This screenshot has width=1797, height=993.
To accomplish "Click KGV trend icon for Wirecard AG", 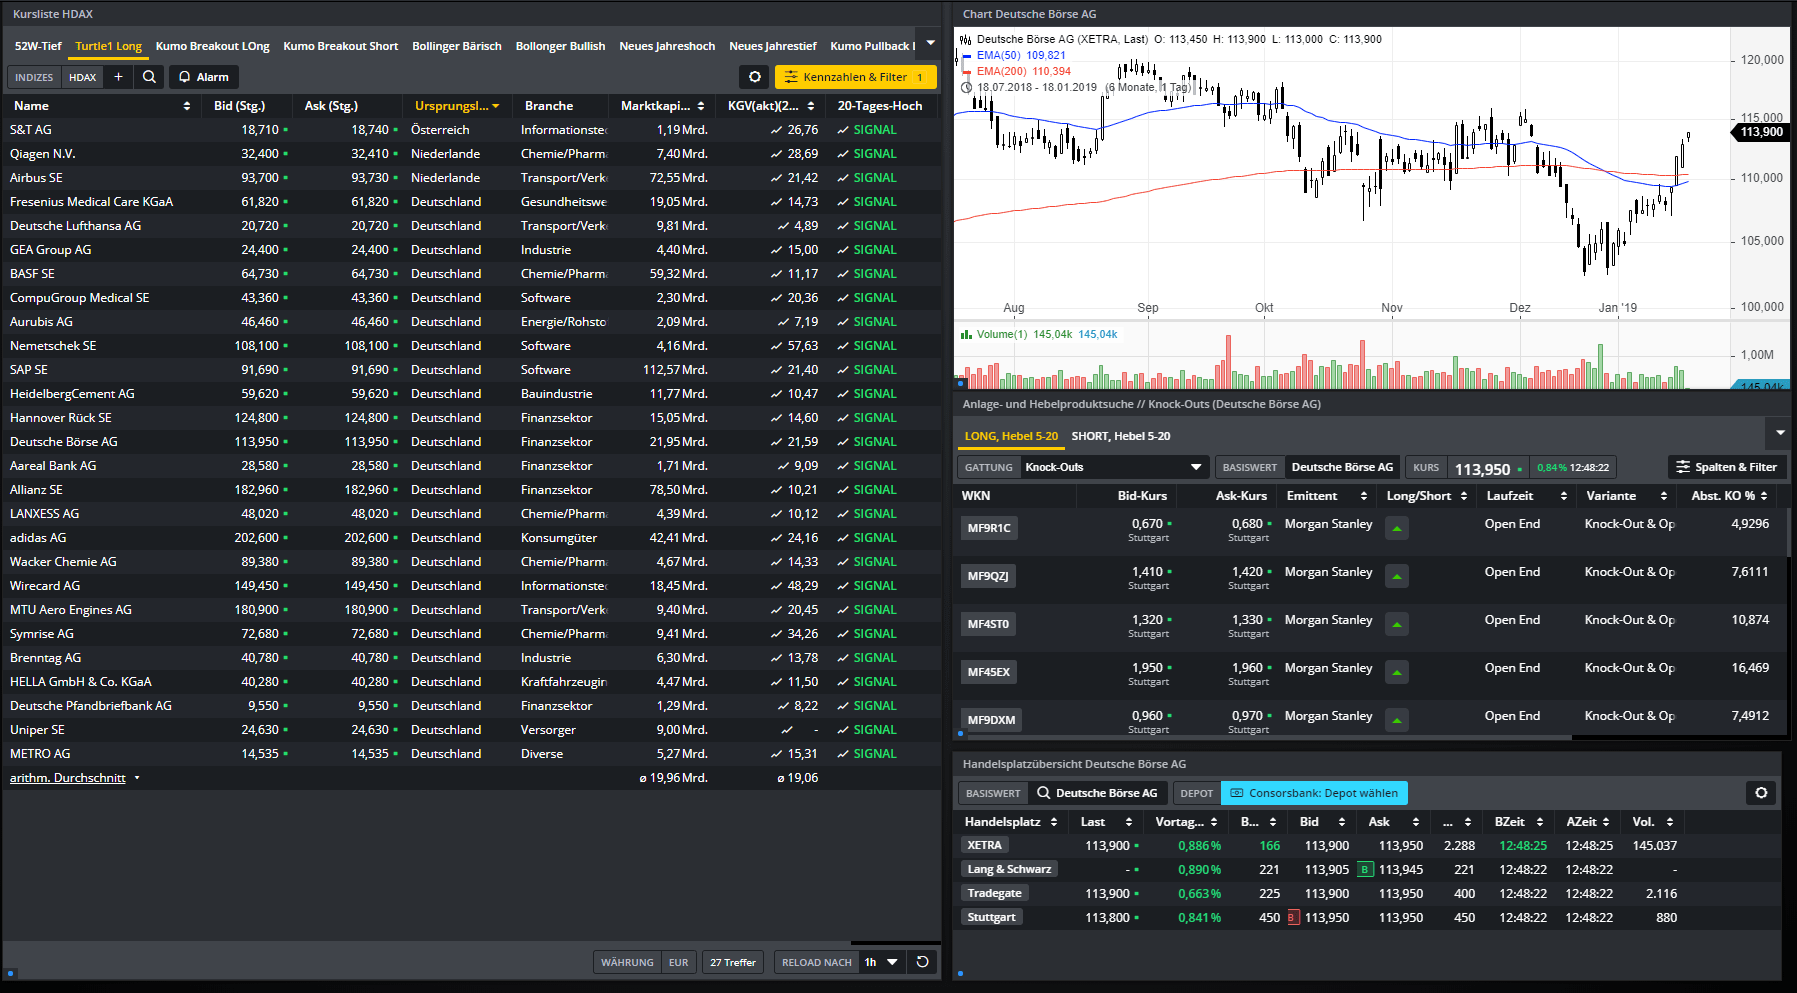I will pyautogui.click(x=776, y=586).
